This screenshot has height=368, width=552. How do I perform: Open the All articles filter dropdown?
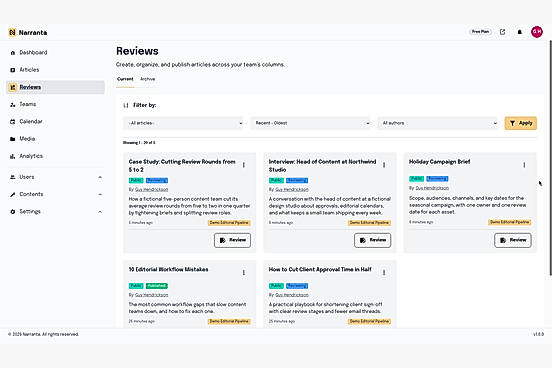tap(183, 123)
